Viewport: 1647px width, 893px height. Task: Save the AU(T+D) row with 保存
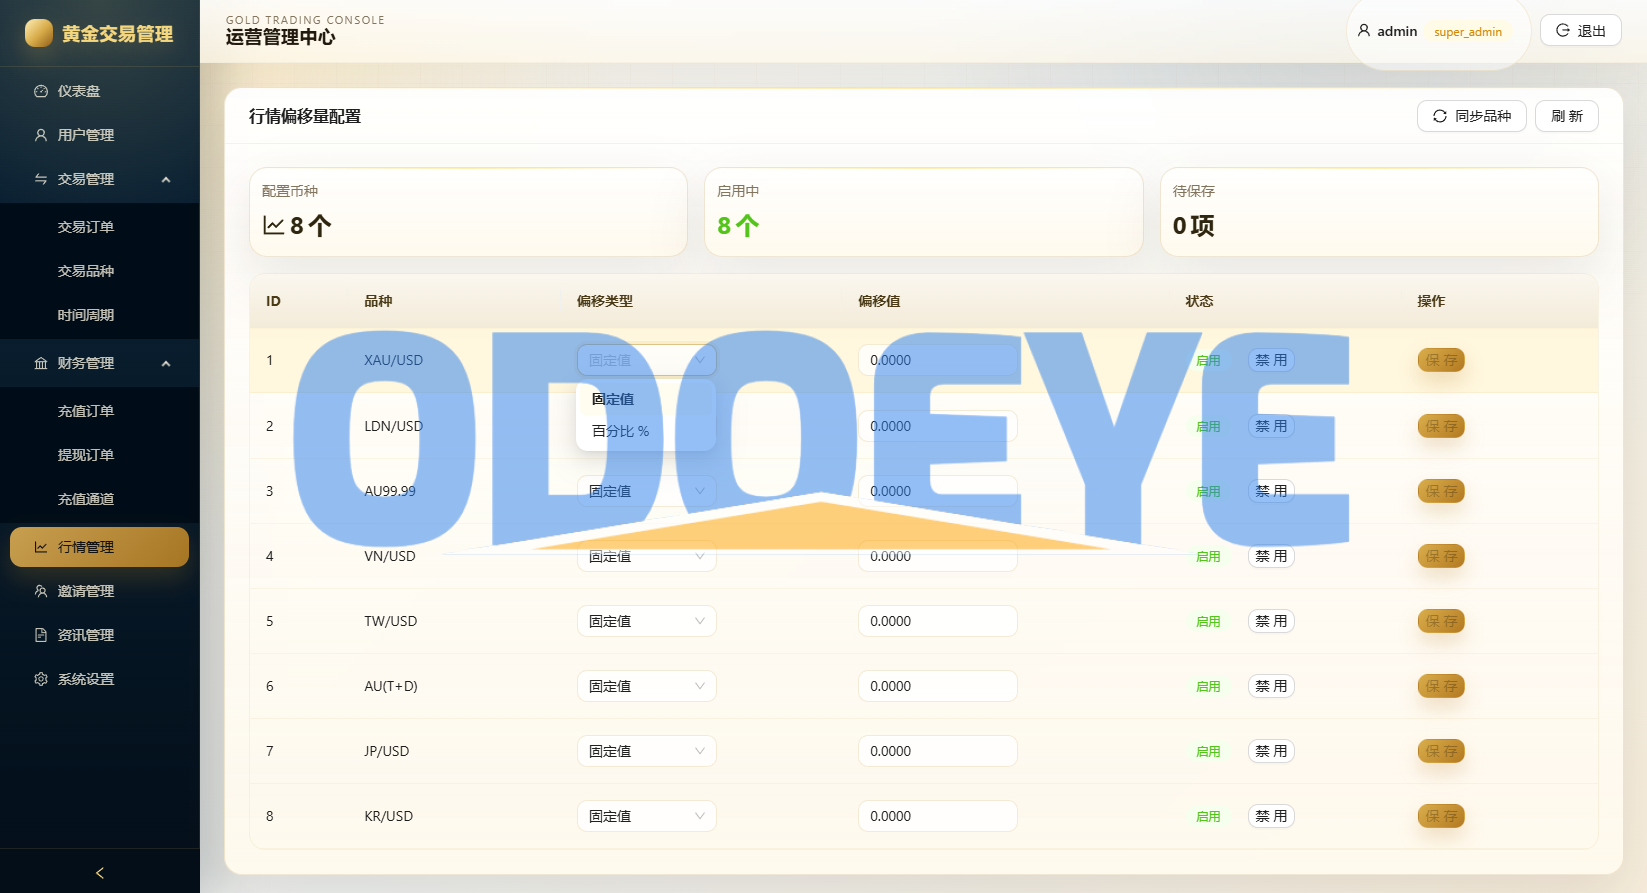[1441, 686]
